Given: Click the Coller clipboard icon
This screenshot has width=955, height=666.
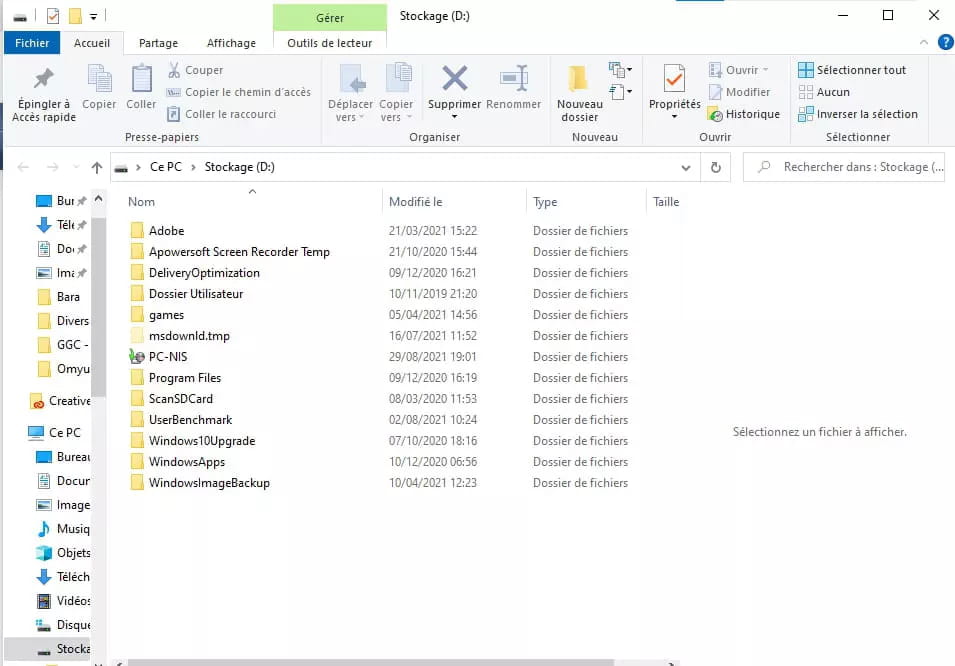Looking at the screenshot, I should 141,79.
